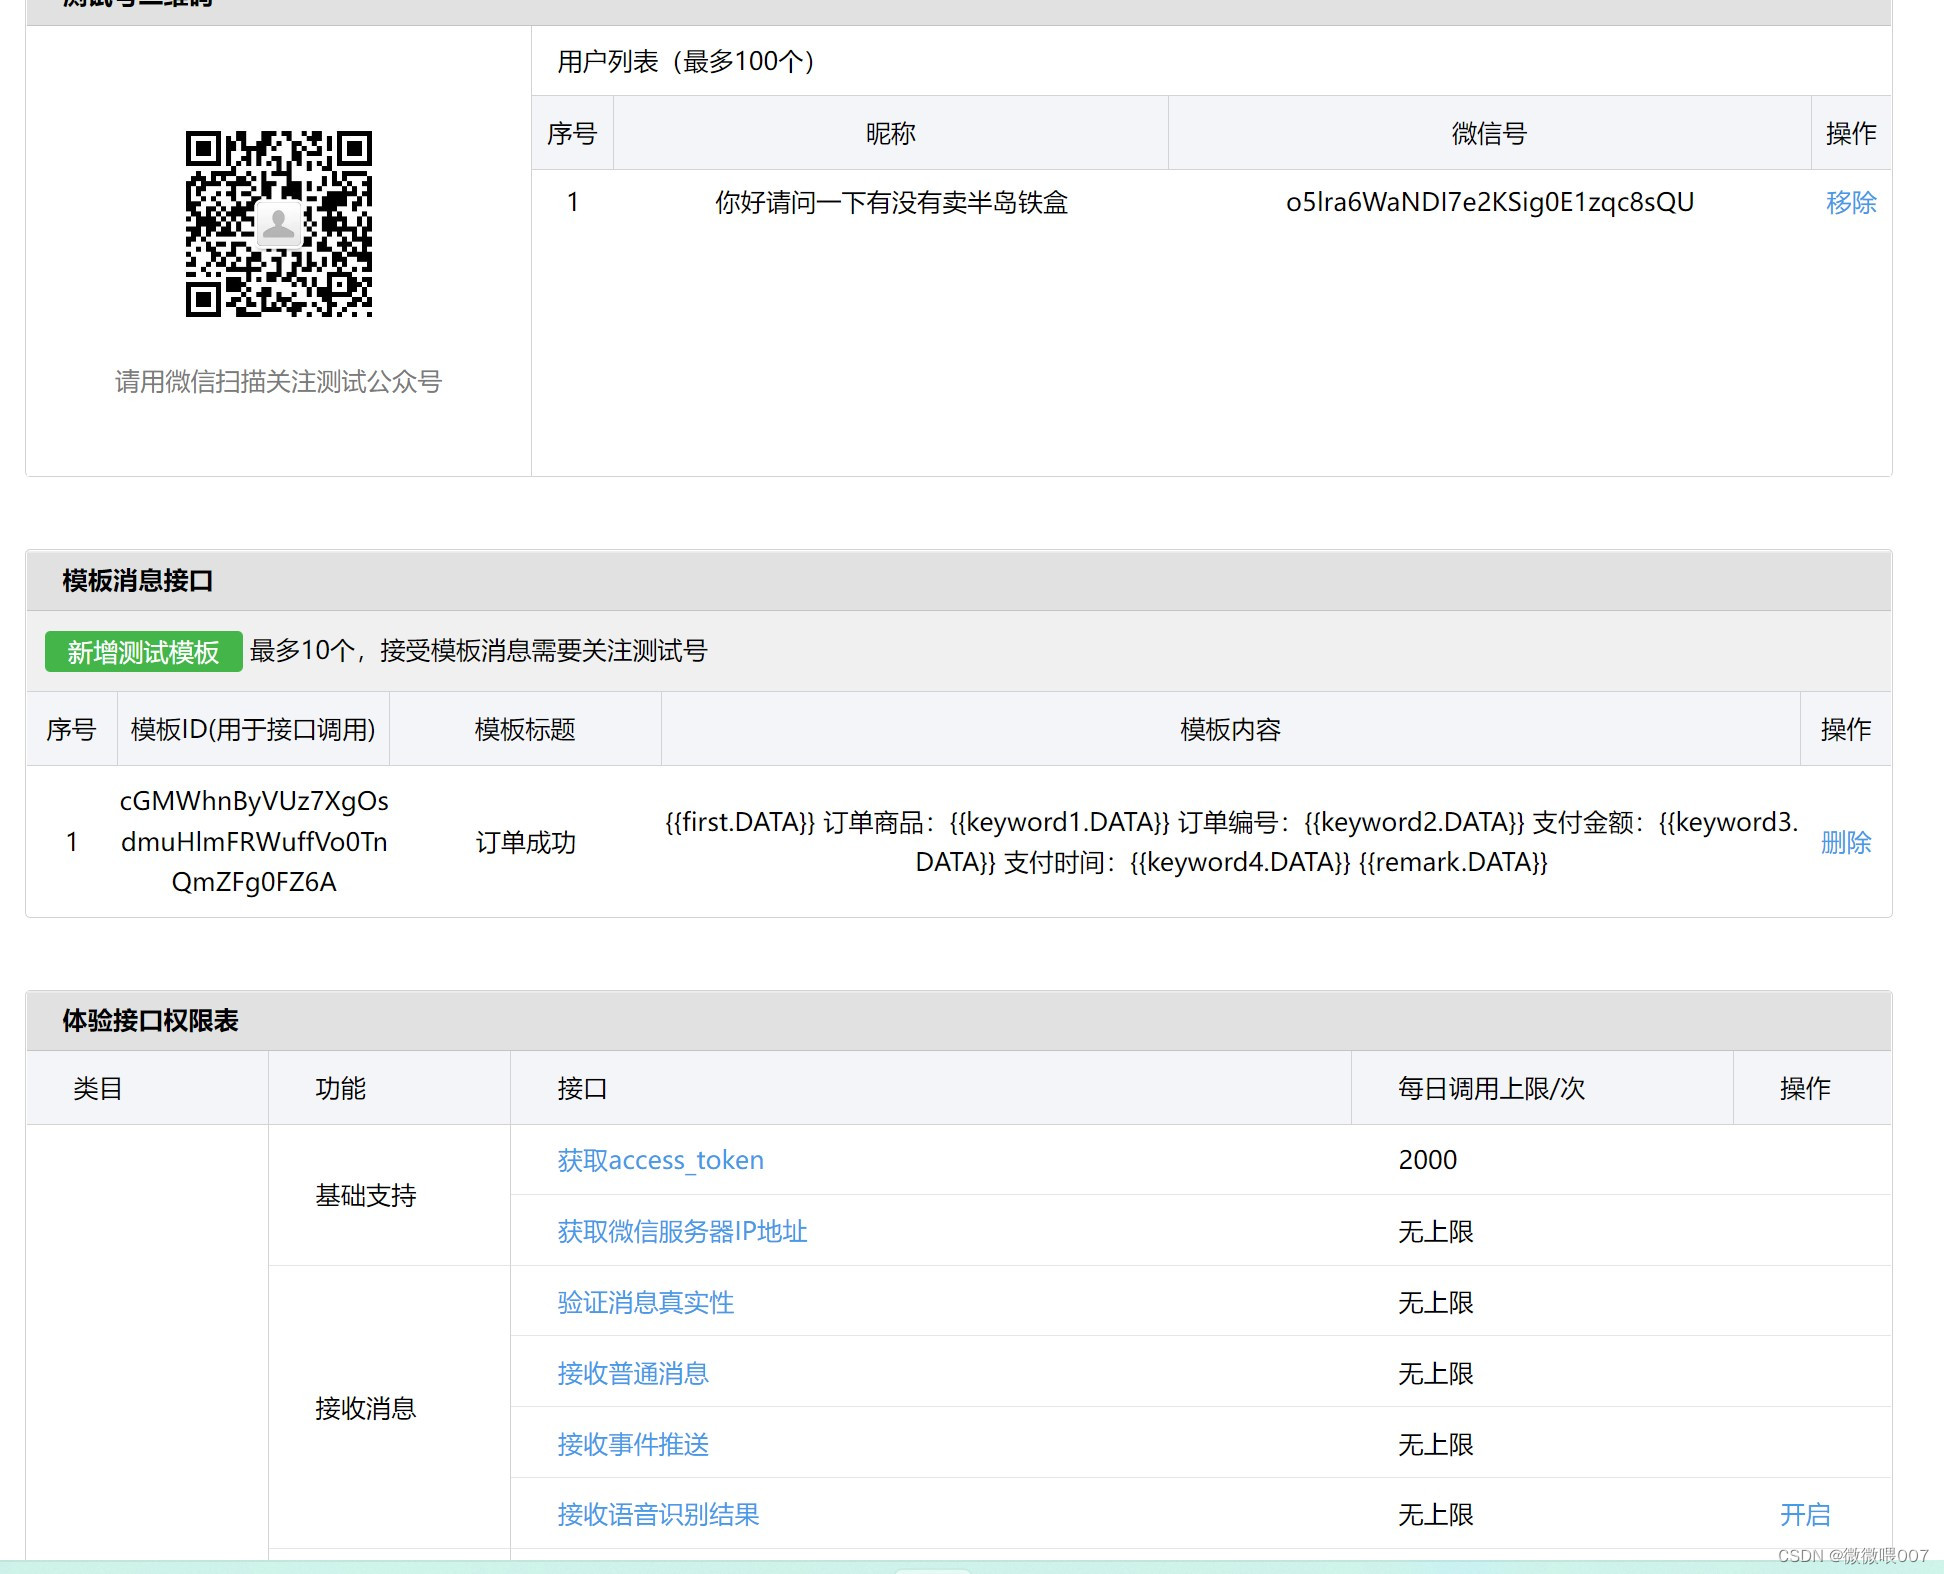Image resolution: width=1944 pixels, height=1574 pixels.
Task: Click the 每日调用上限/次 column header
Action: [x=1491, y=1088]
